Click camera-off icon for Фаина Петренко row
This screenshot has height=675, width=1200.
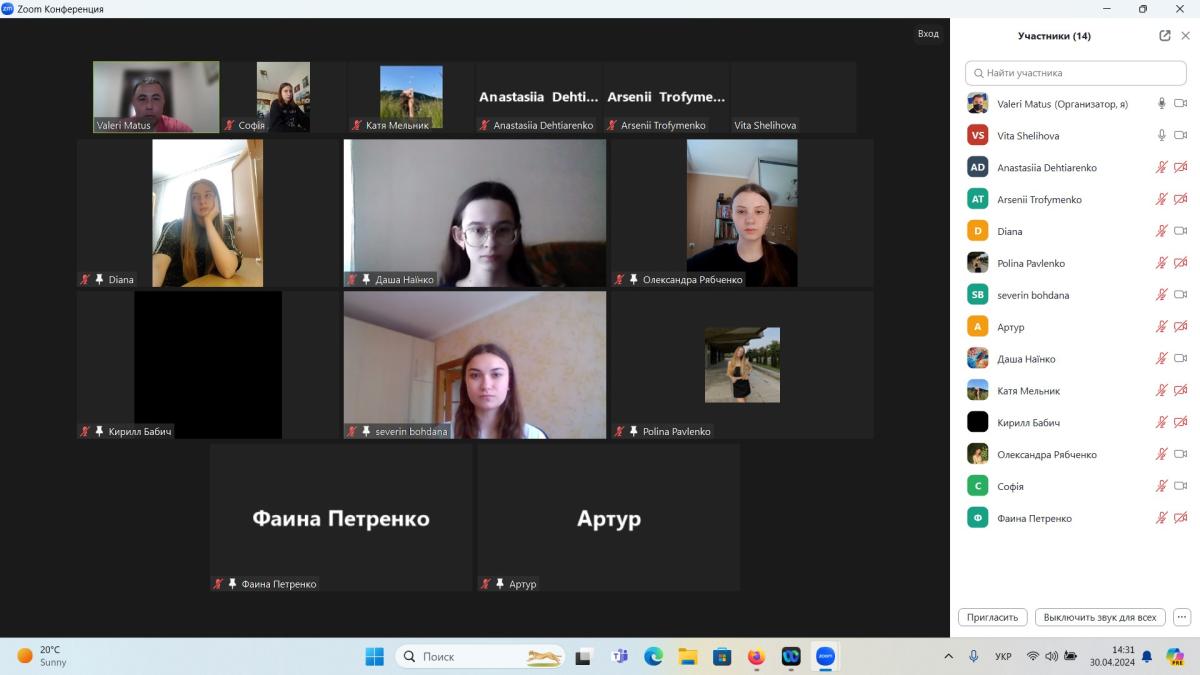click(x=1180, y=518)
